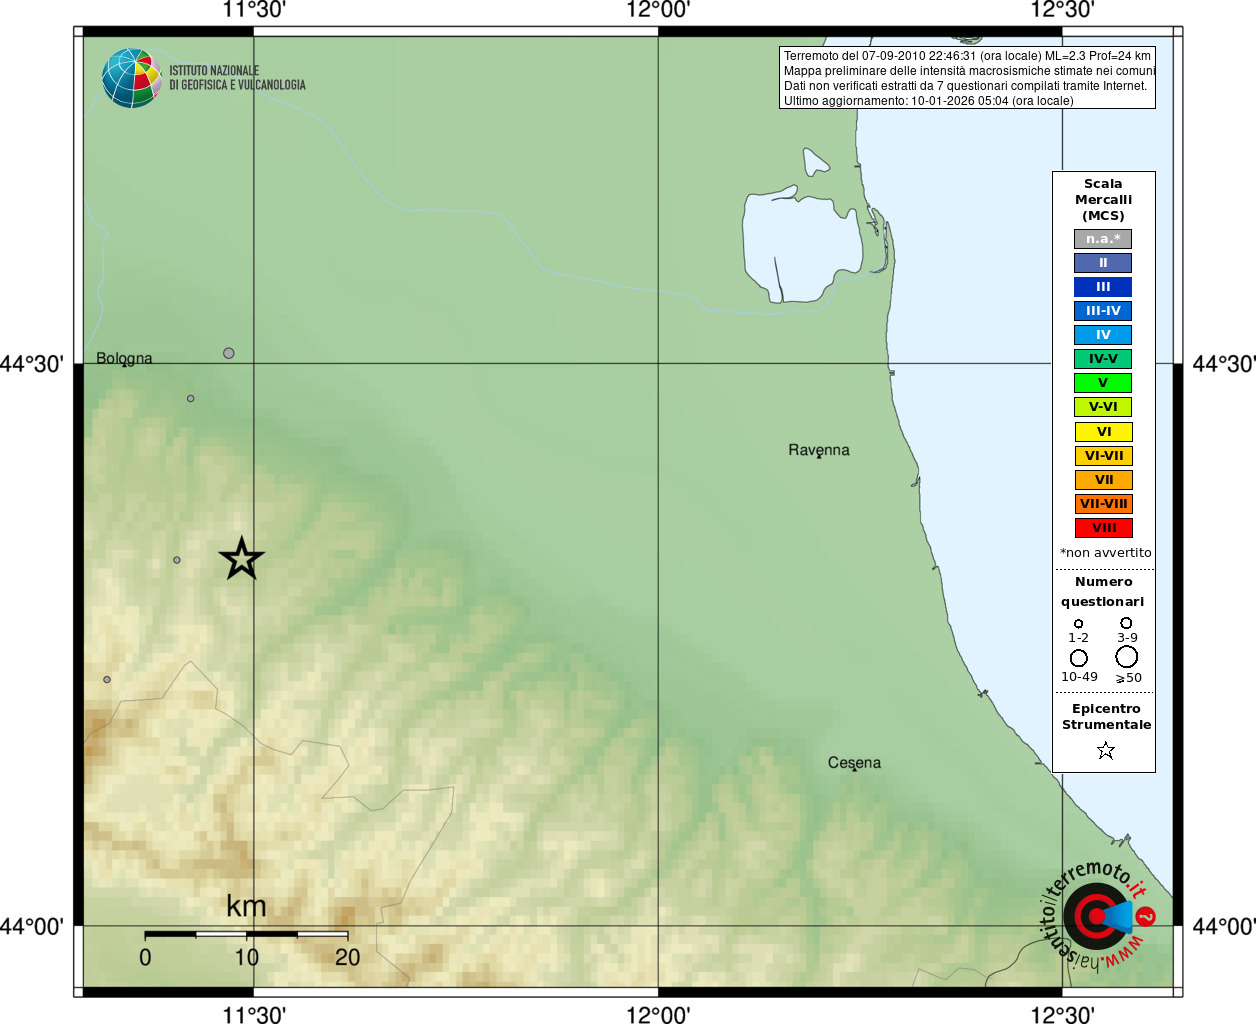Click the large gray questionnaire circle near Bologna

click(x=229, y=353)
